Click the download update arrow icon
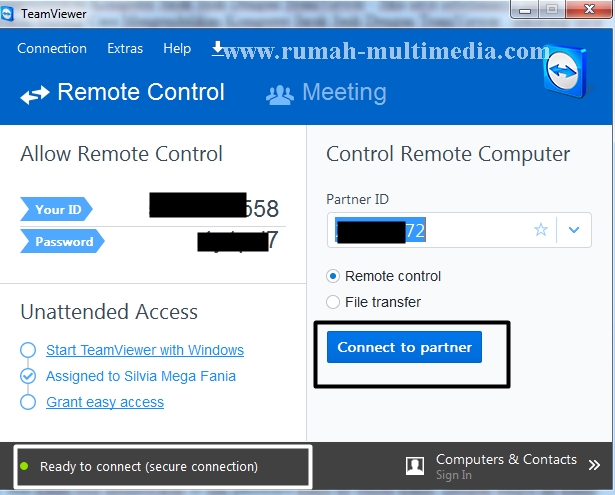The width and height of the screenshot is (615, 495). point(218,49)
